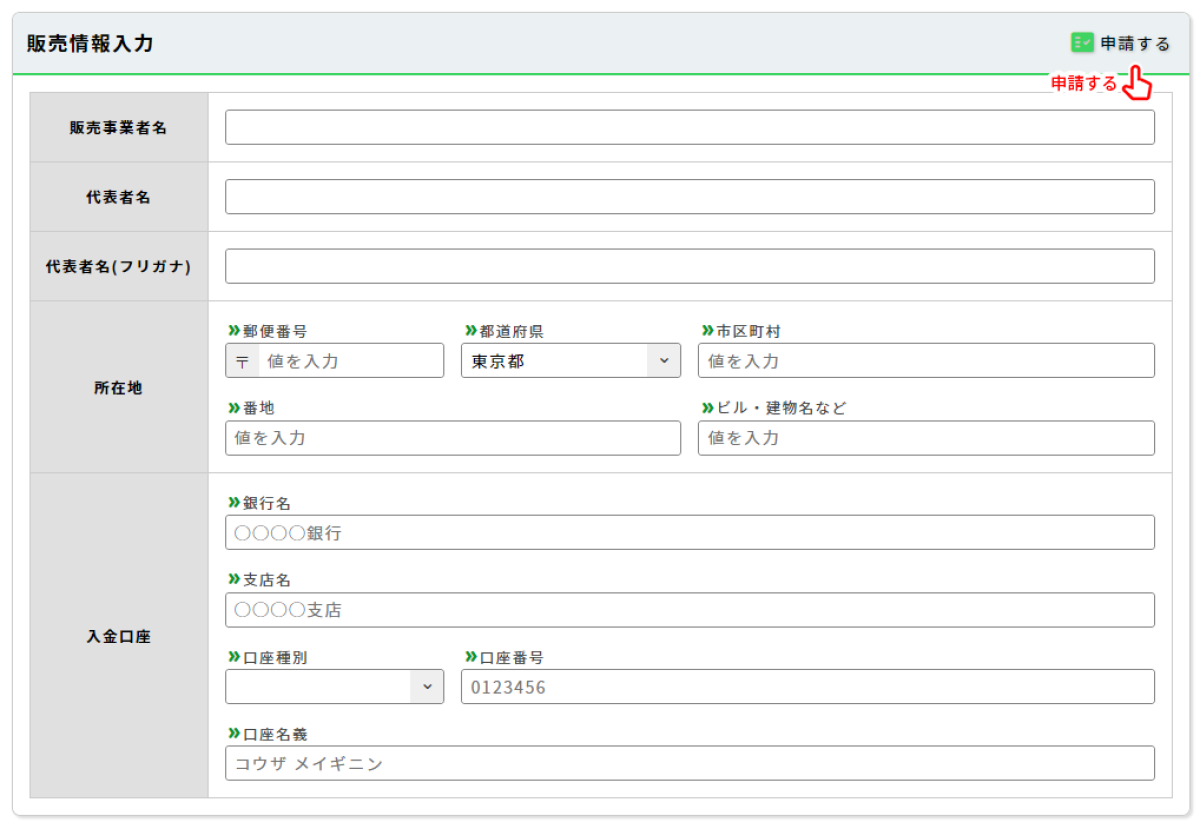Click the 支店名 field with ○○○○支店 placeholder
The image size is (1200, 829).
(689, 610)
